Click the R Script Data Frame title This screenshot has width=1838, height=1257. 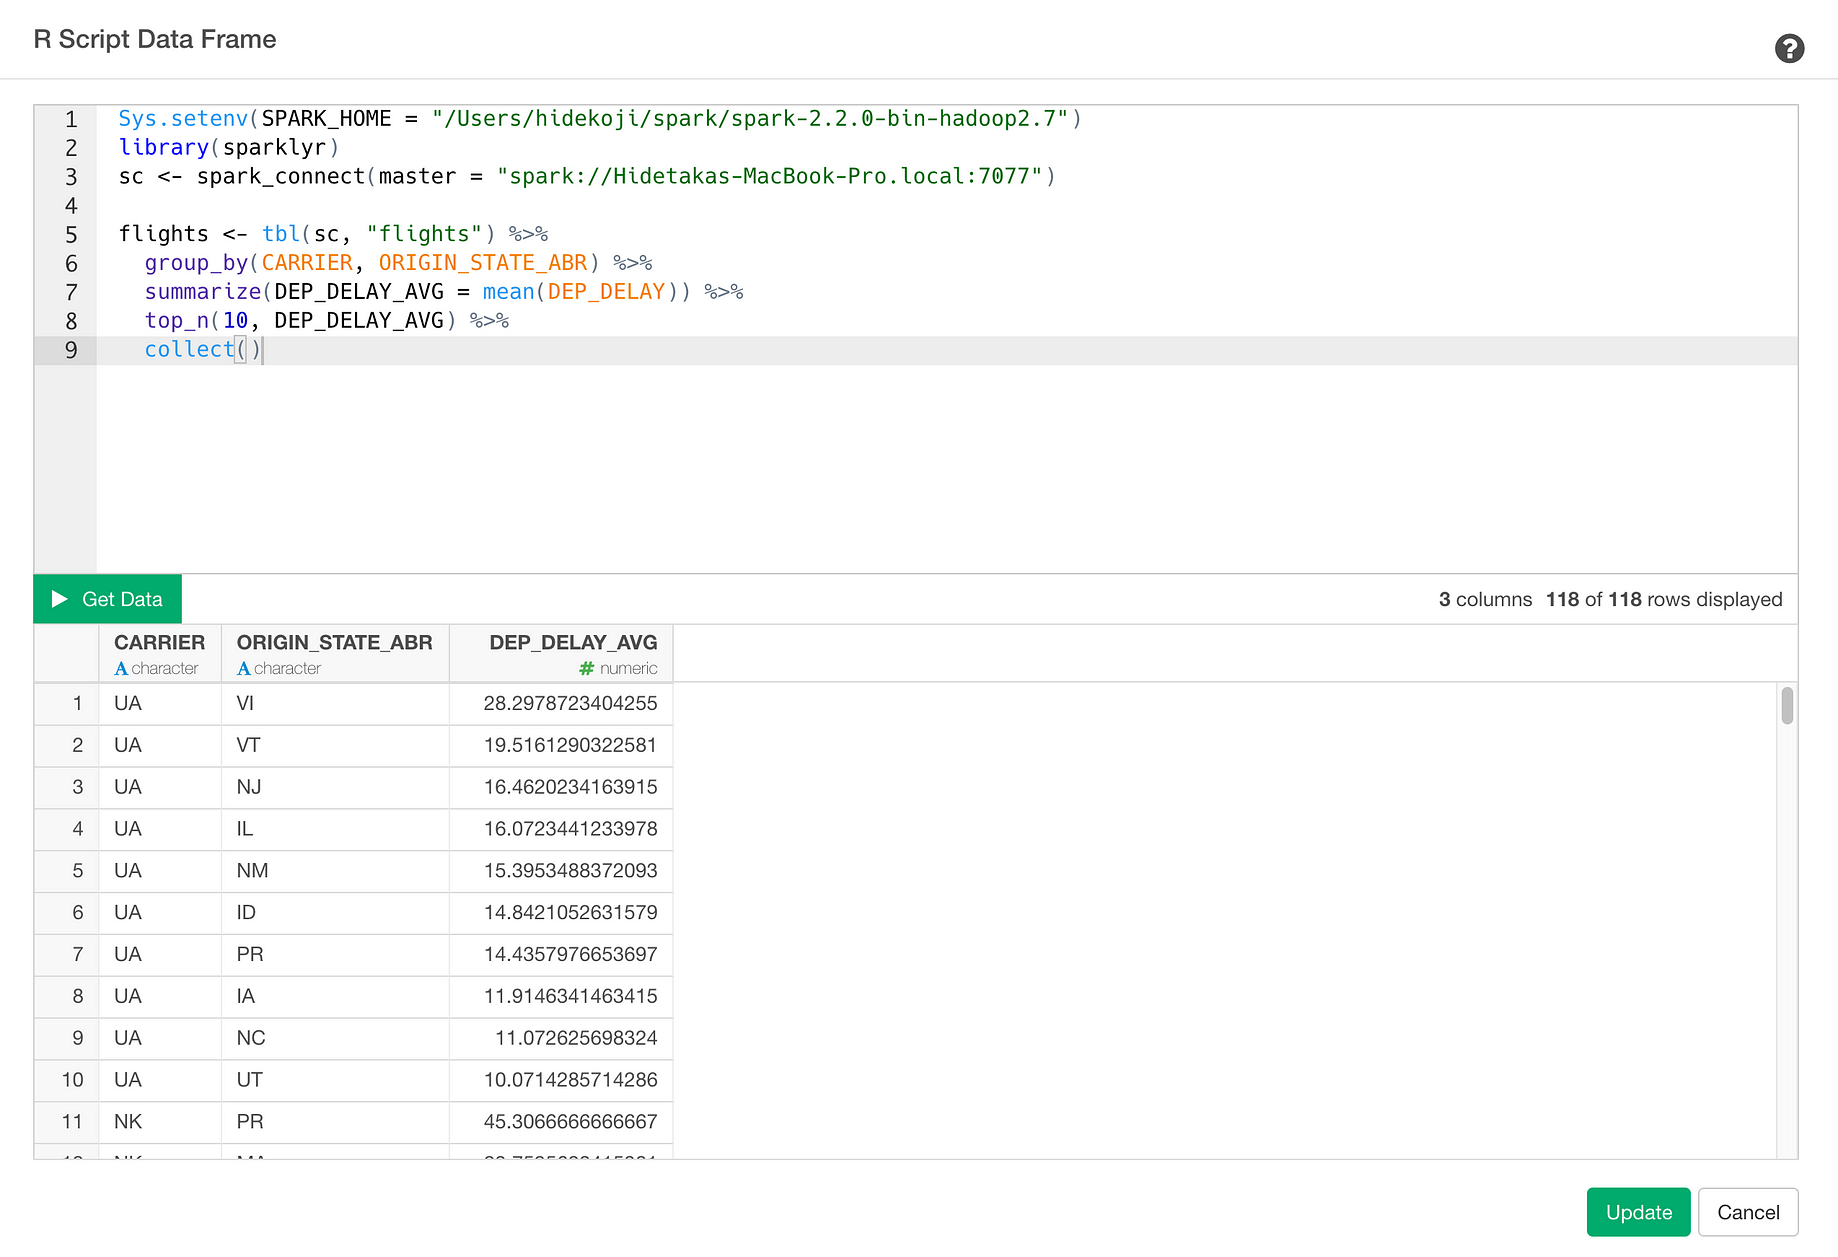(155, 40)
